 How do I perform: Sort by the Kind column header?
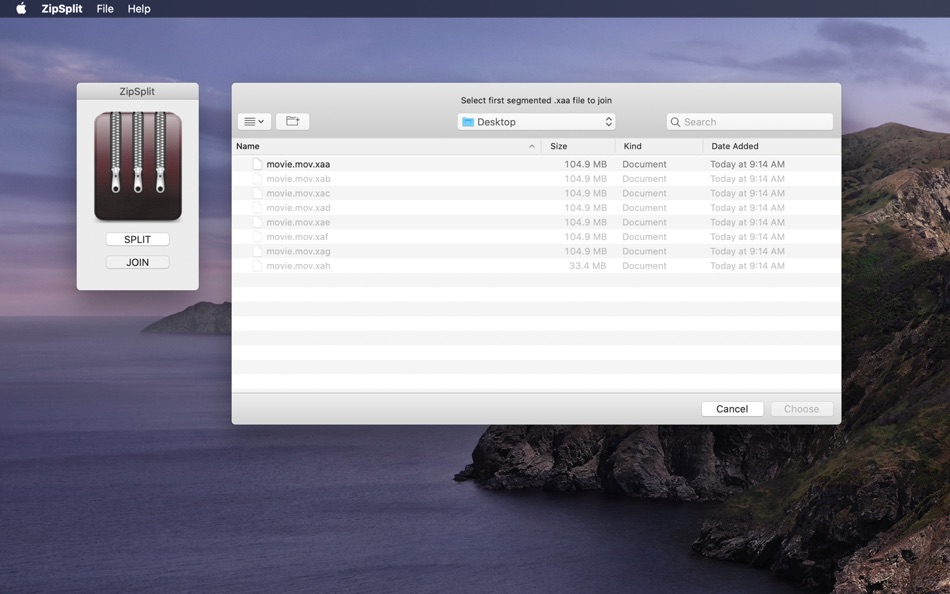(x=659, y=146)
